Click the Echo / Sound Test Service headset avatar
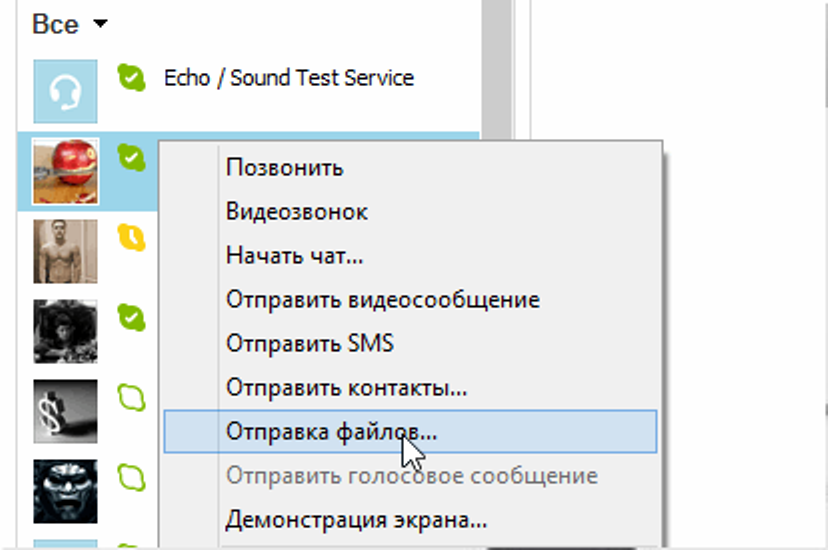Image resolution: width=828 pixels, height=550 pixels. [66, 92]
